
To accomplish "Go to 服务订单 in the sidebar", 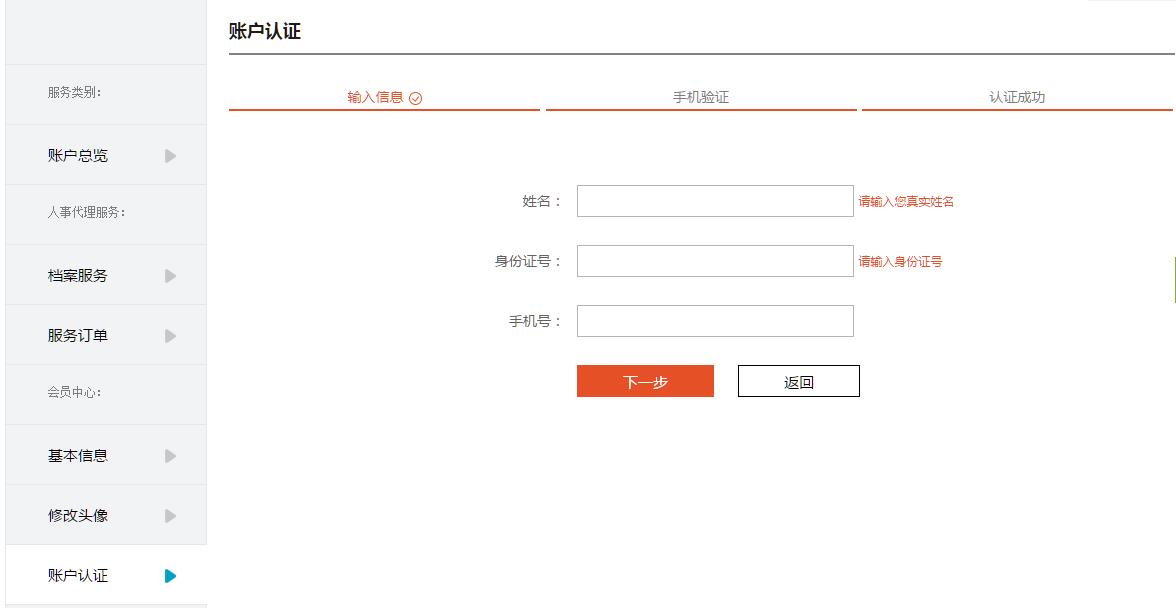I will click(106, 335).
